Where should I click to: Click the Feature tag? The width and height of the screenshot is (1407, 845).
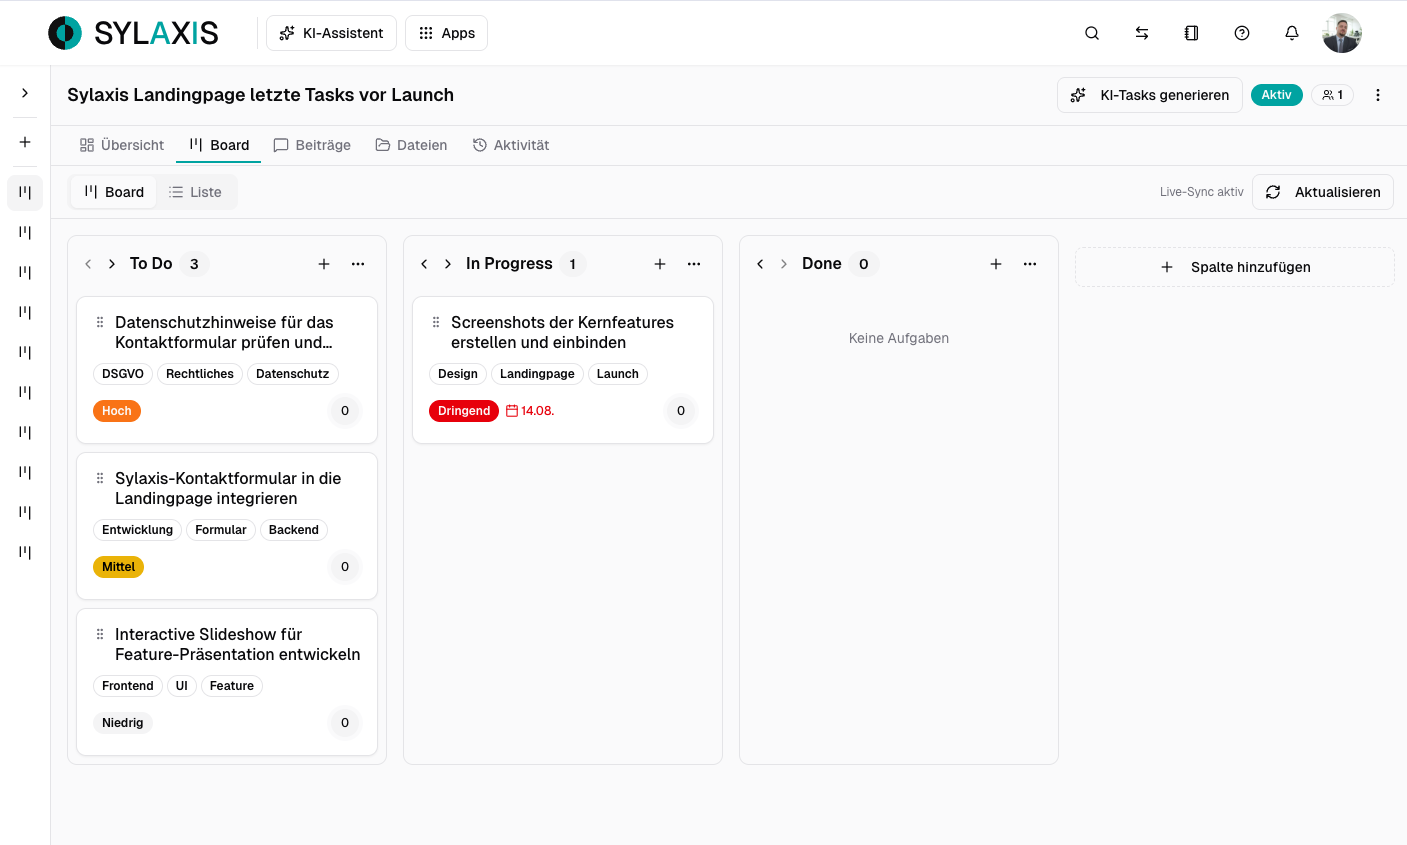click(x=232, y=686)
